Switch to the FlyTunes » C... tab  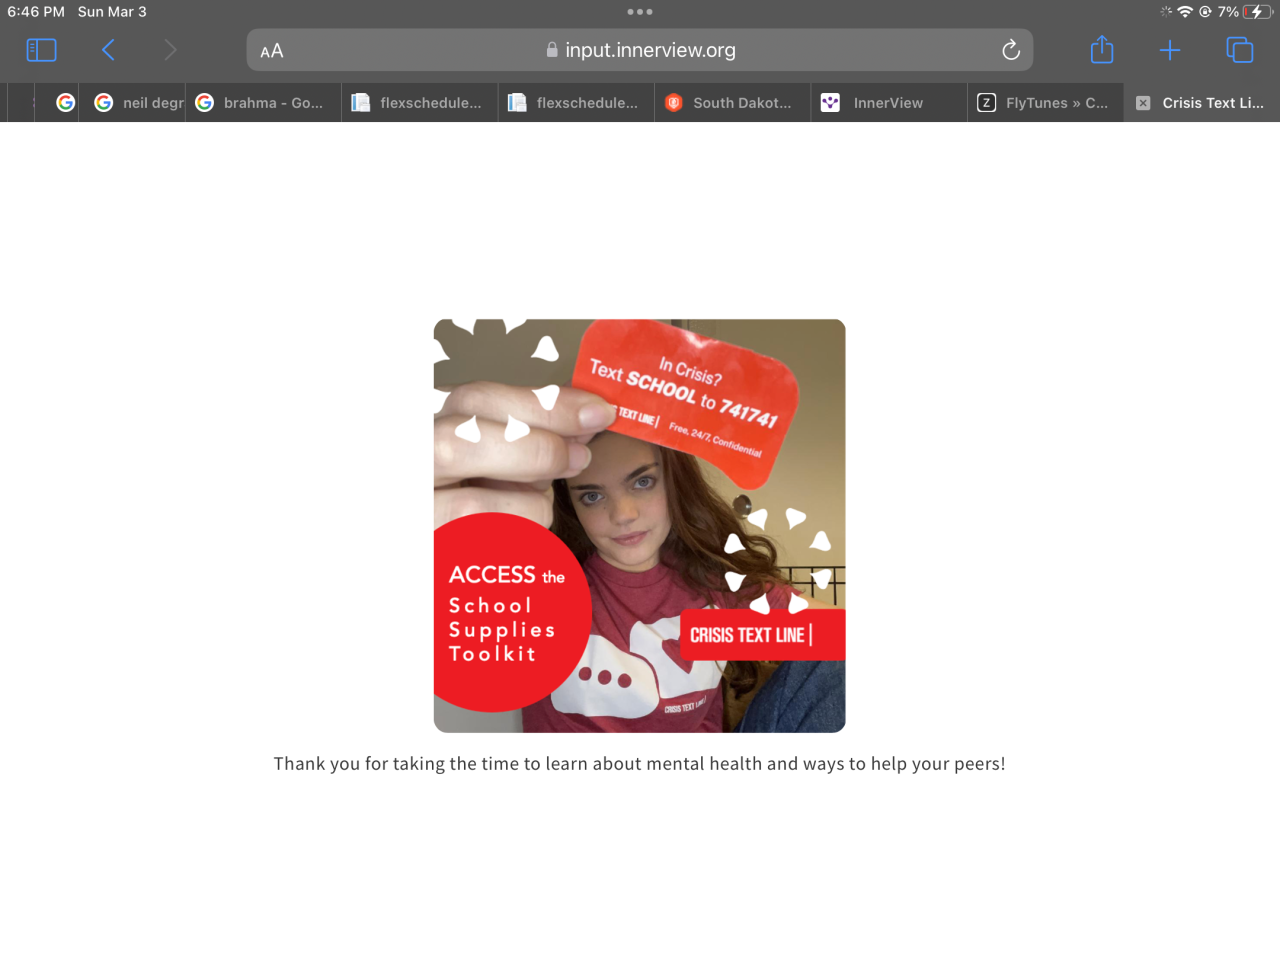[x=1045, y=103]
